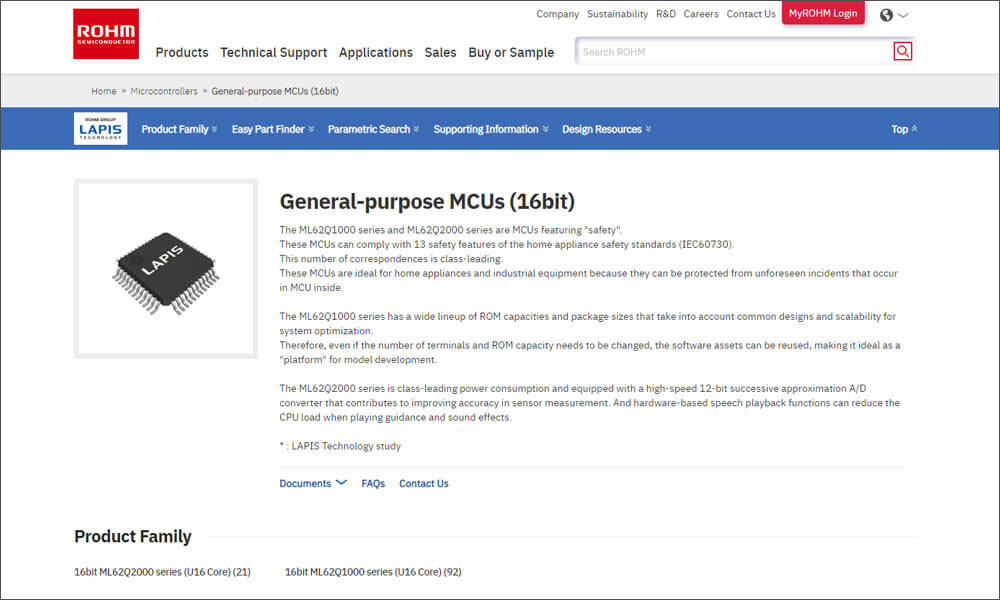Open the globe language selector

point(893,15)
